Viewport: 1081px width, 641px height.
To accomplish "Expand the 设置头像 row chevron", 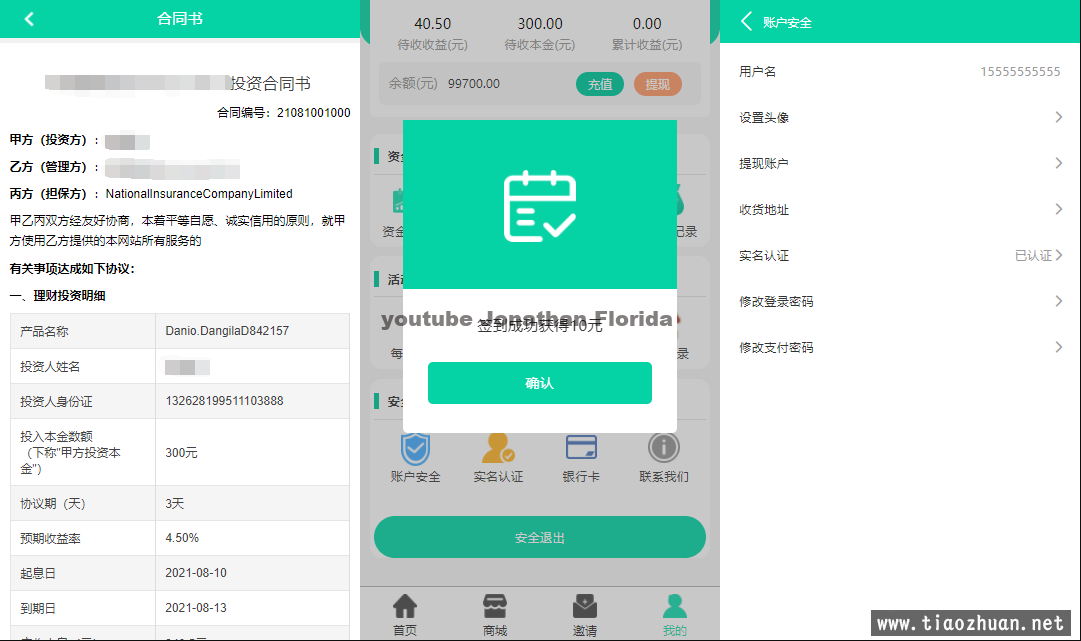I will pyautogui.click(x=1058, y=118).
